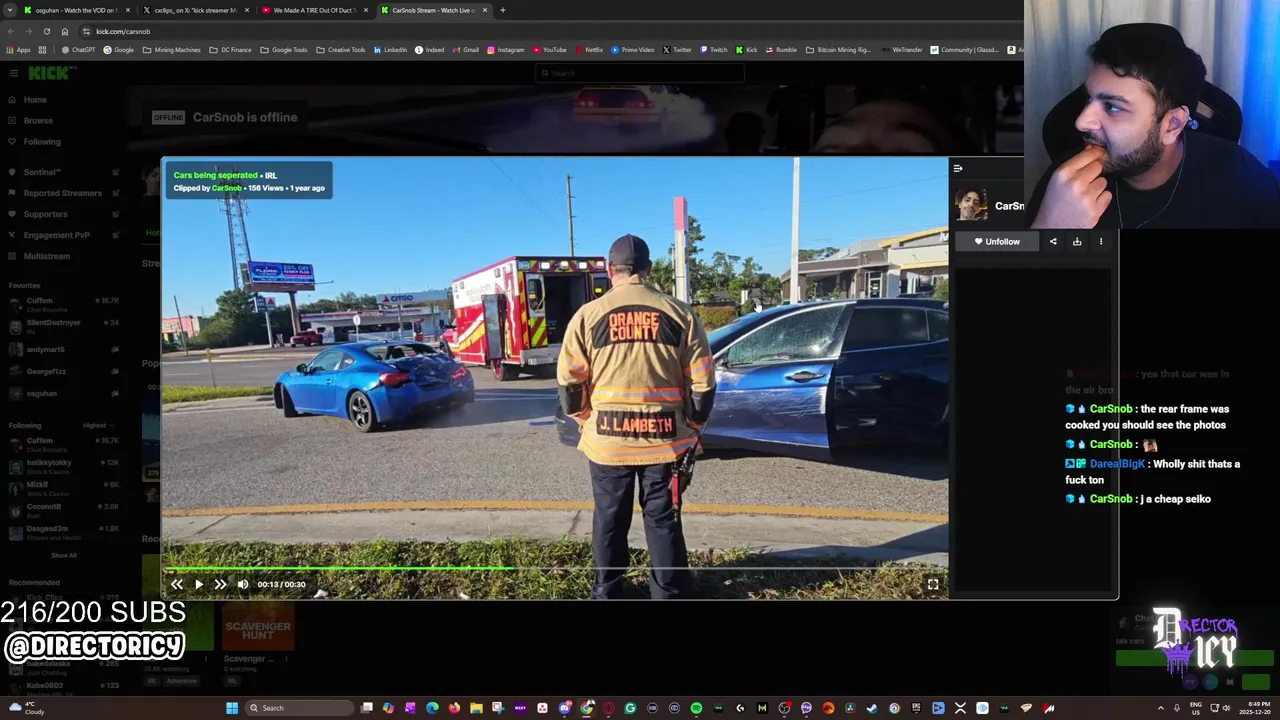Viewport: 1280px width, 720px height.
Task: Open Supporters section in sidebar
Action: click(45, 214)
